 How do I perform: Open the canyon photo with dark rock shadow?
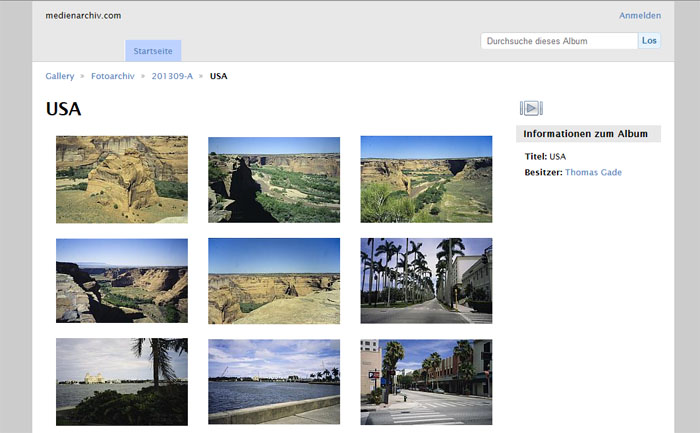coord(274,179)
